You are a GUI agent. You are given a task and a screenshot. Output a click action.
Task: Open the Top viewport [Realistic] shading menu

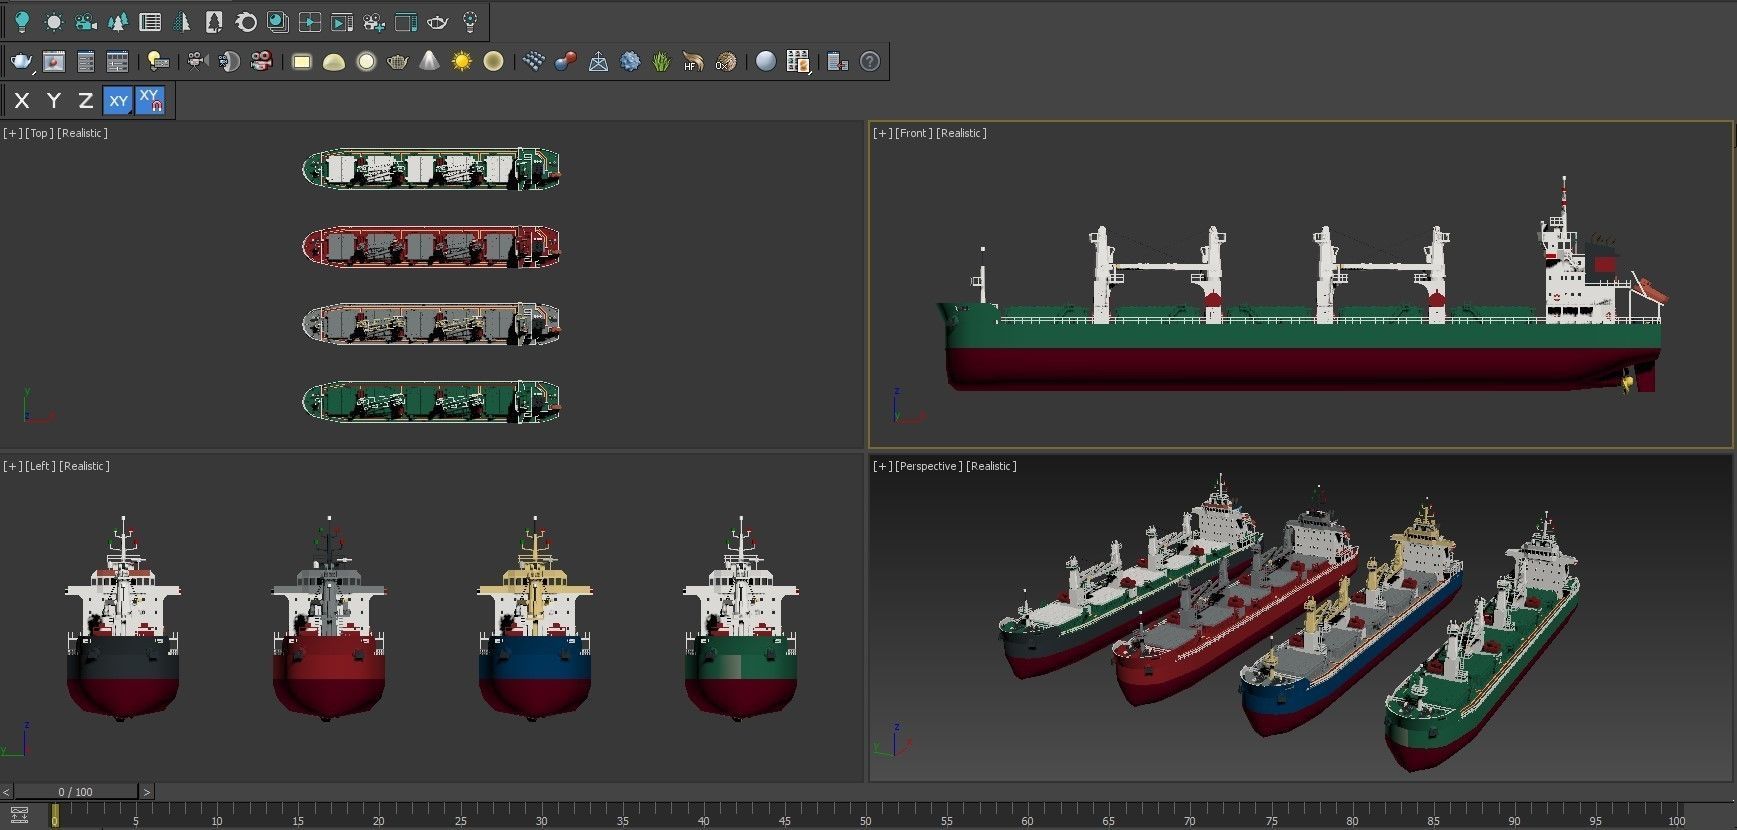pos(83,133)
